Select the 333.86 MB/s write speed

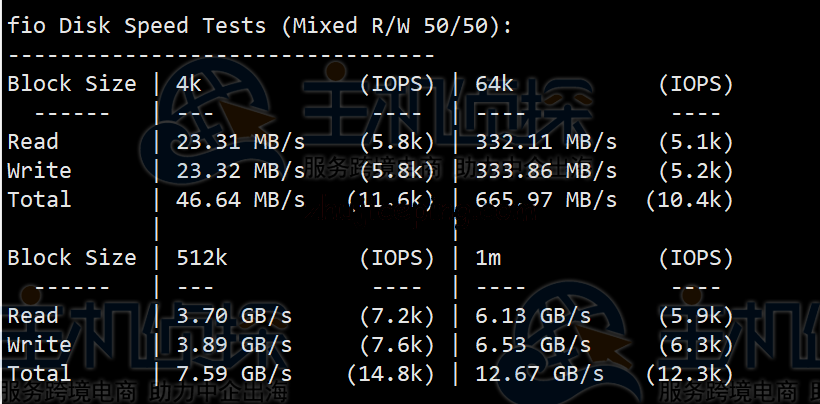(x=547, y=171)
